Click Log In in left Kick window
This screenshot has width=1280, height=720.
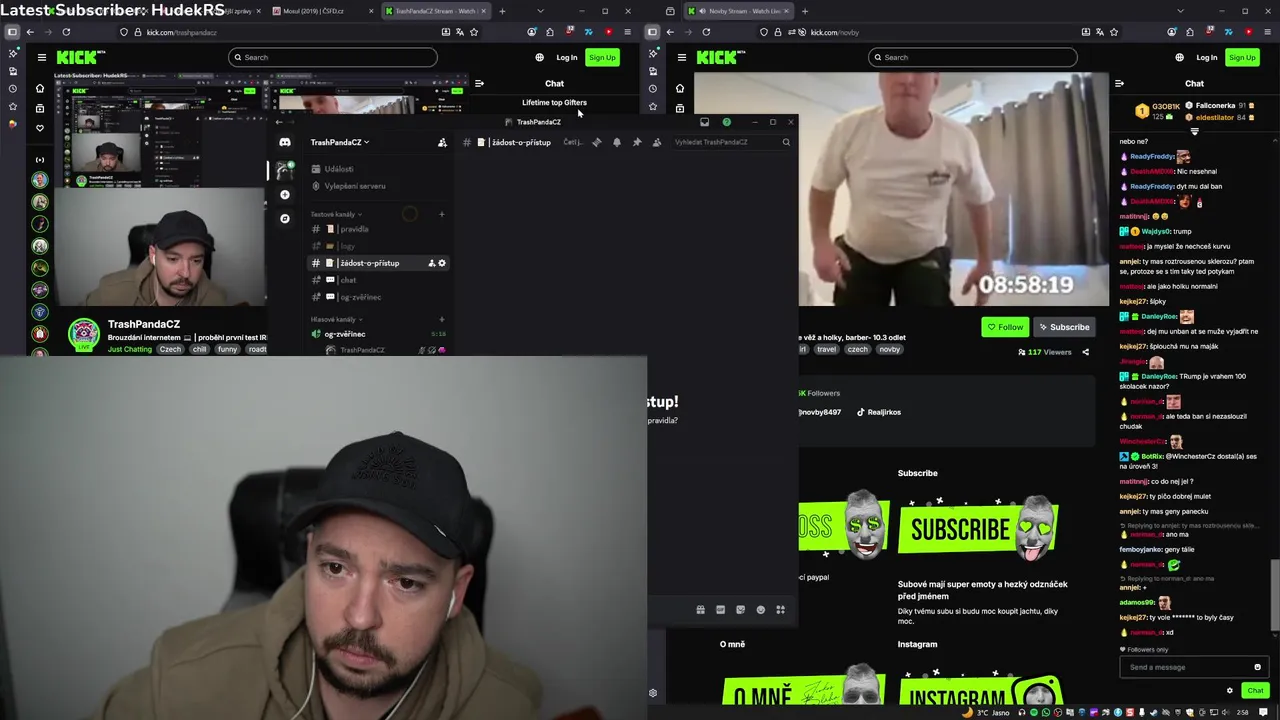coord(567,57)
